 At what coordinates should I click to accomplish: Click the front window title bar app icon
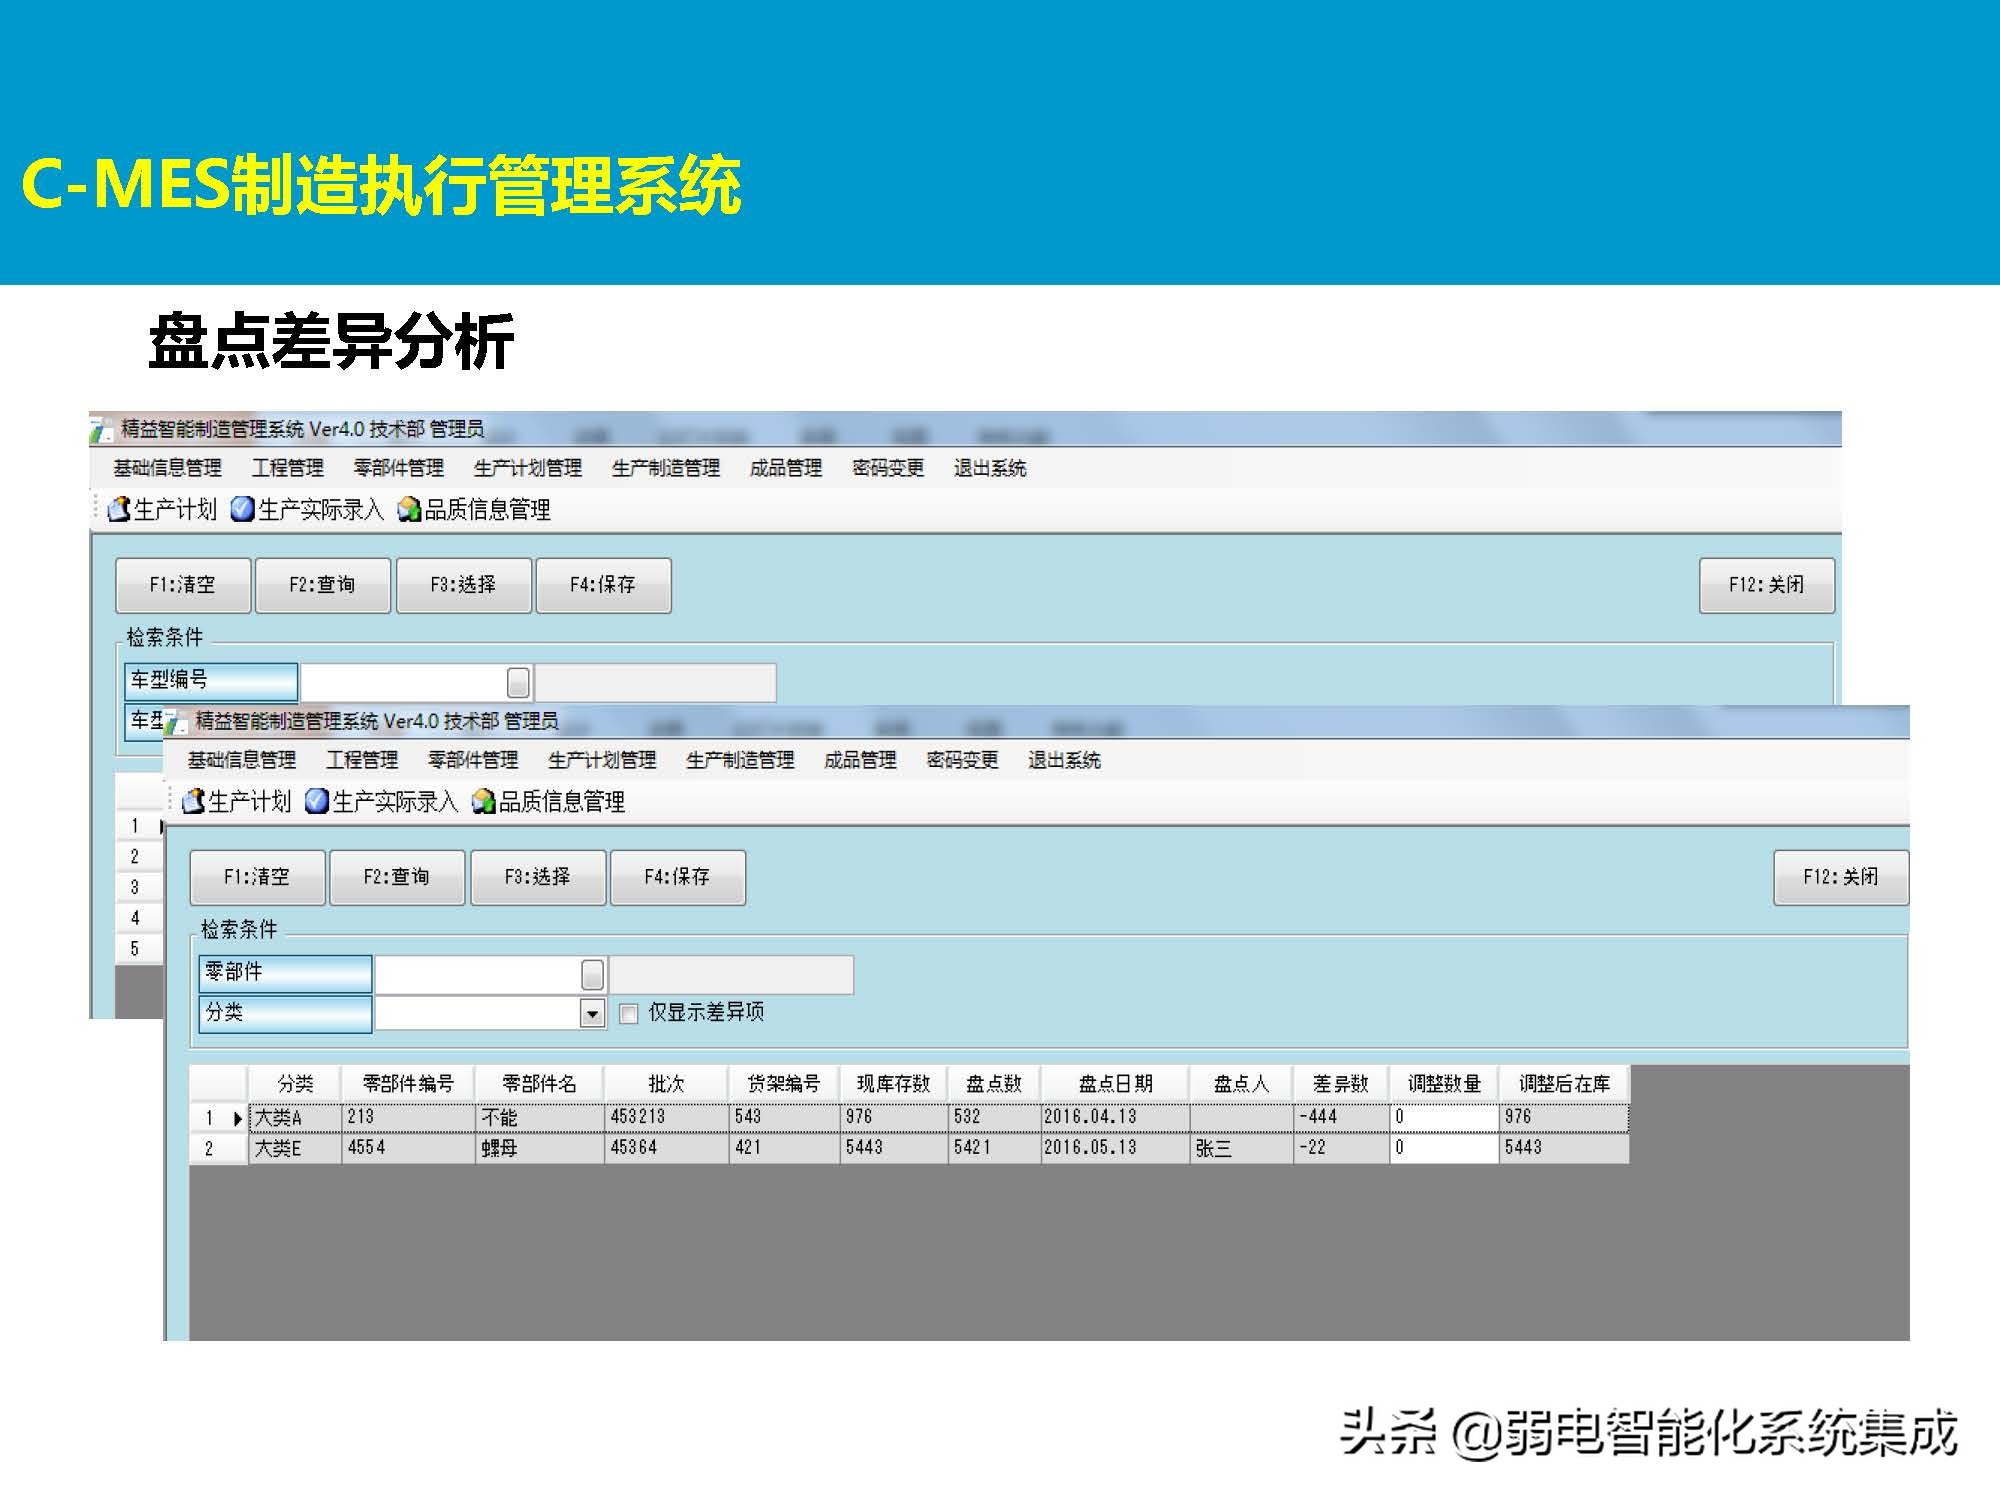176,721
